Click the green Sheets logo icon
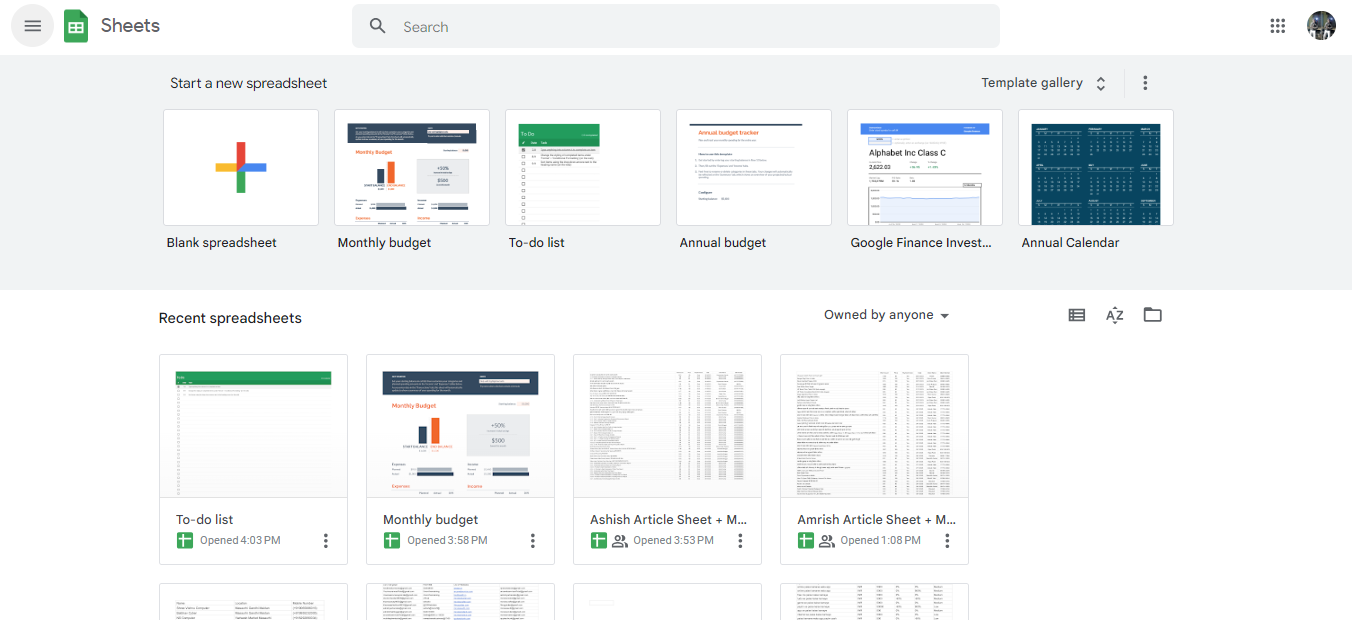Image resolution: width=1353 pixels, height=620 pixels. click(76, 26)
